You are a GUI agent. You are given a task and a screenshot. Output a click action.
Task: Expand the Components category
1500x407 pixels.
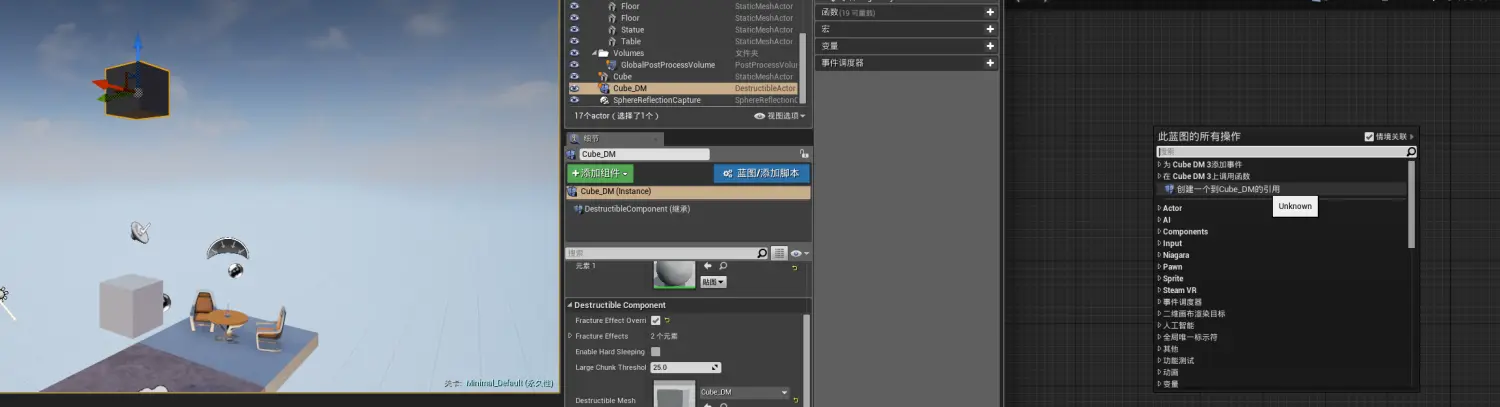[x=1160, y=232]
